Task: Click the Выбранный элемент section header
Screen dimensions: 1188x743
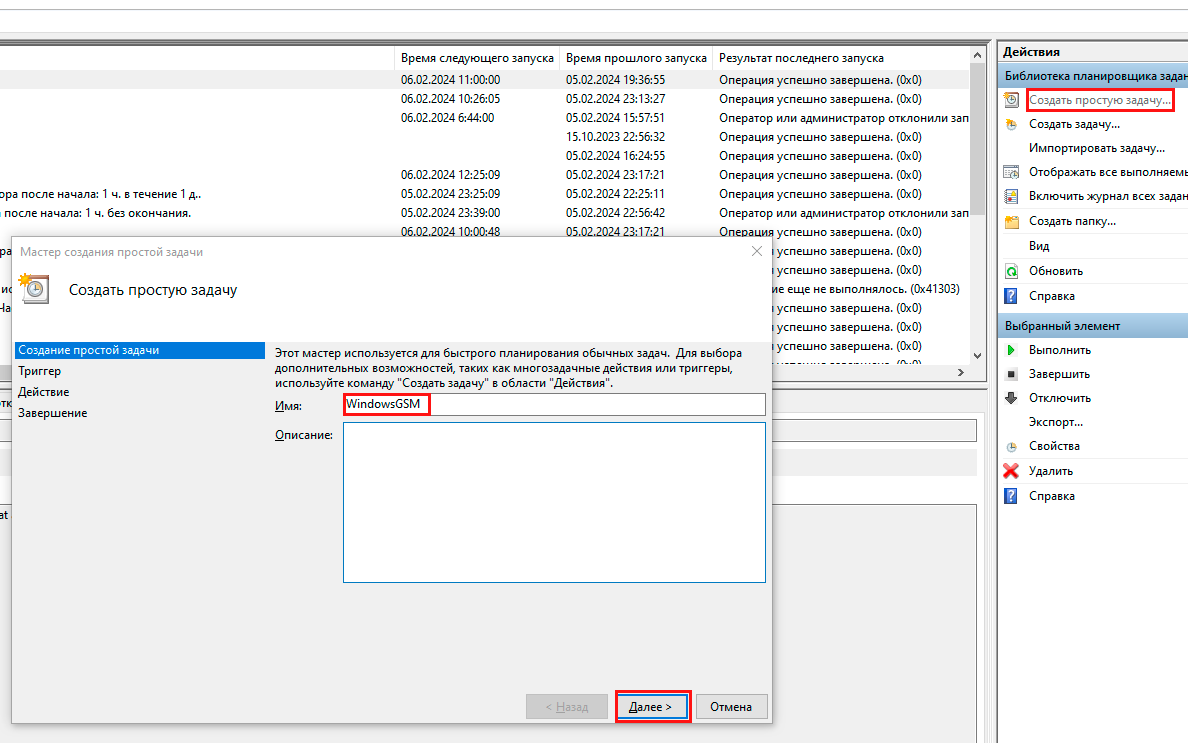Action: (1094, 326)
